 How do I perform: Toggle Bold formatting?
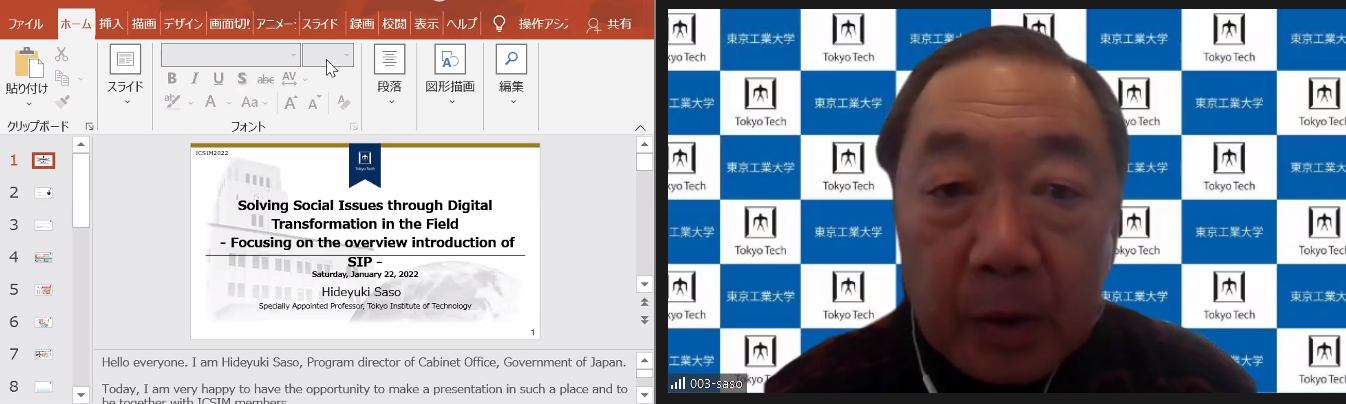172,78
